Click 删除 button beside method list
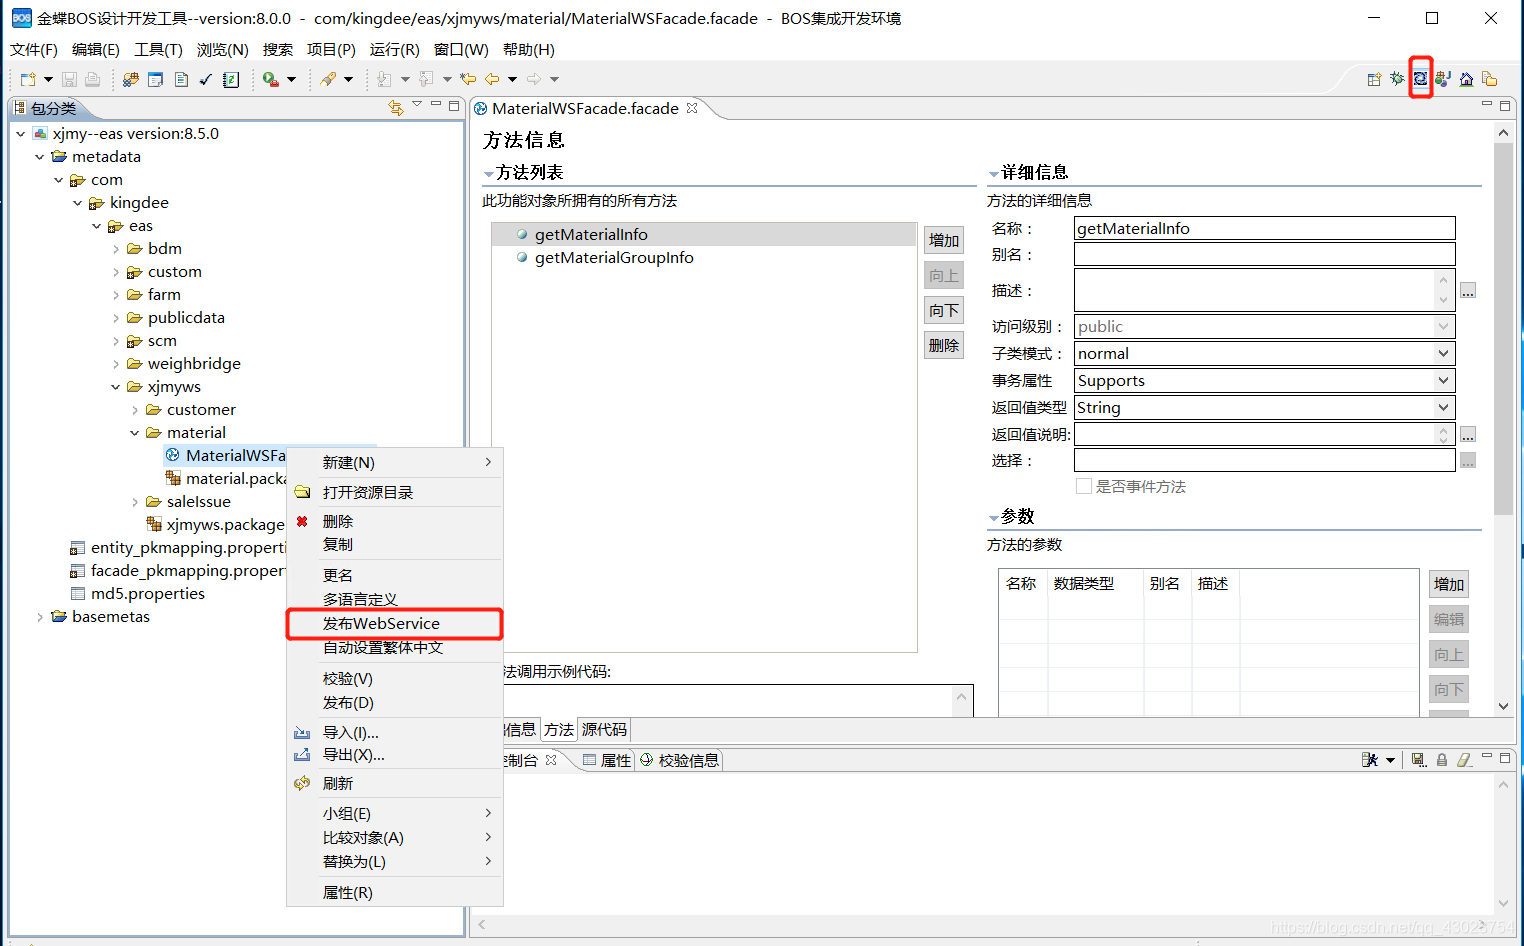The height and width of the screenshot is (946, 1524). click(944, 345)
